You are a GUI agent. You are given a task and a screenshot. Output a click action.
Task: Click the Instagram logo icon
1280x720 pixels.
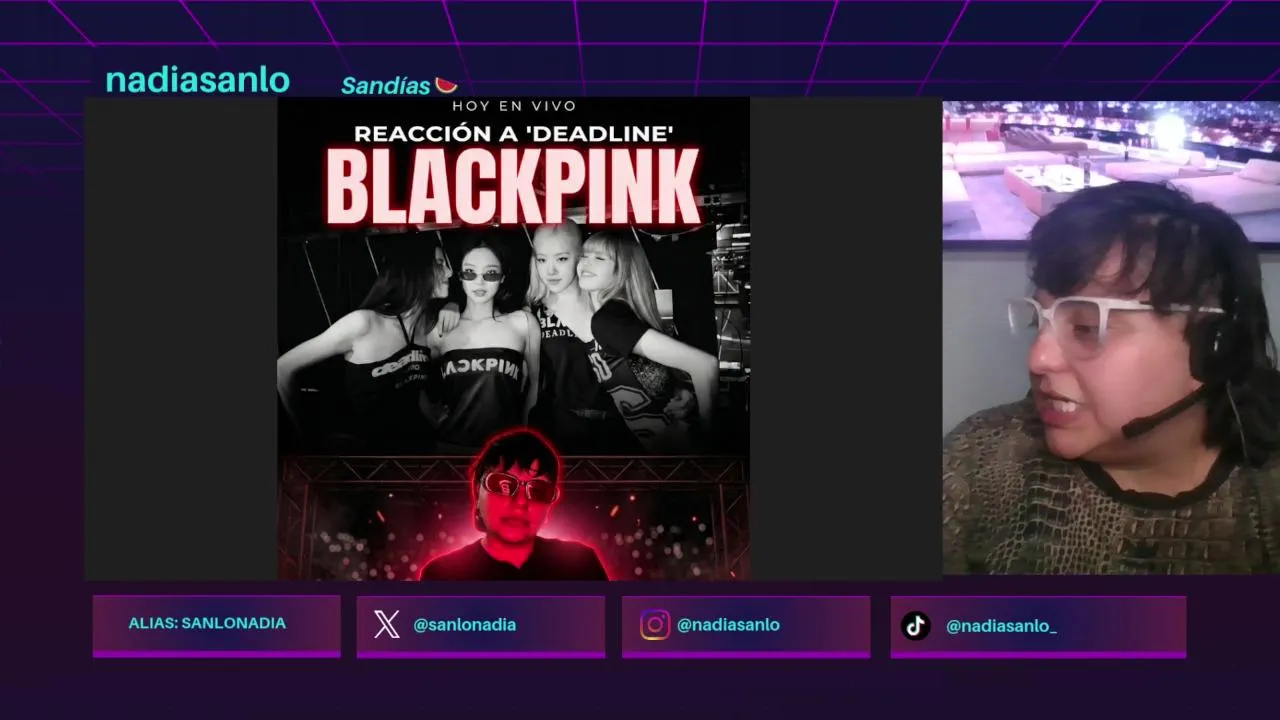(655, 625)
